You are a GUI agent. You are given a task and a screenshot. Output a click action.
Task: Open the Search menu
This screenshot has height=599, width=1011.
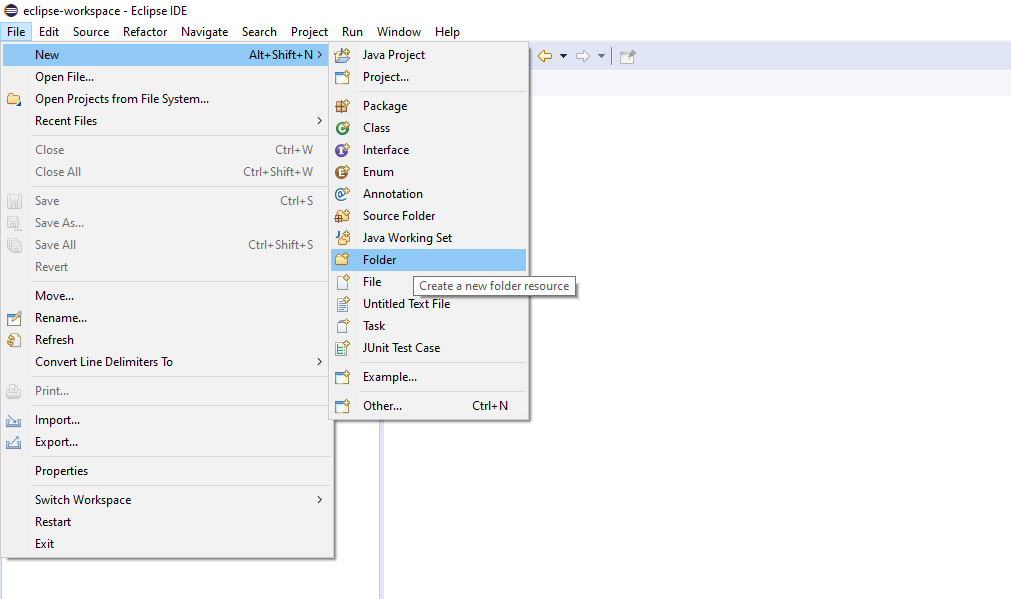pos(259,32)
